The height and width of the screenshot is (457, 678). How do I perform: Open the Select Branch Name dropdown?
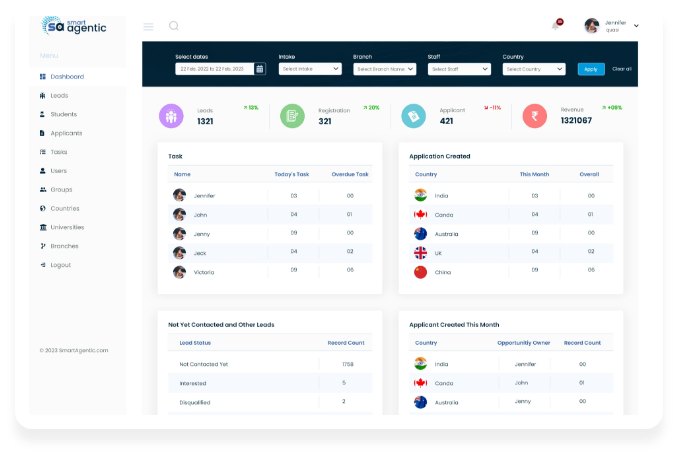[x=385, y=69]
